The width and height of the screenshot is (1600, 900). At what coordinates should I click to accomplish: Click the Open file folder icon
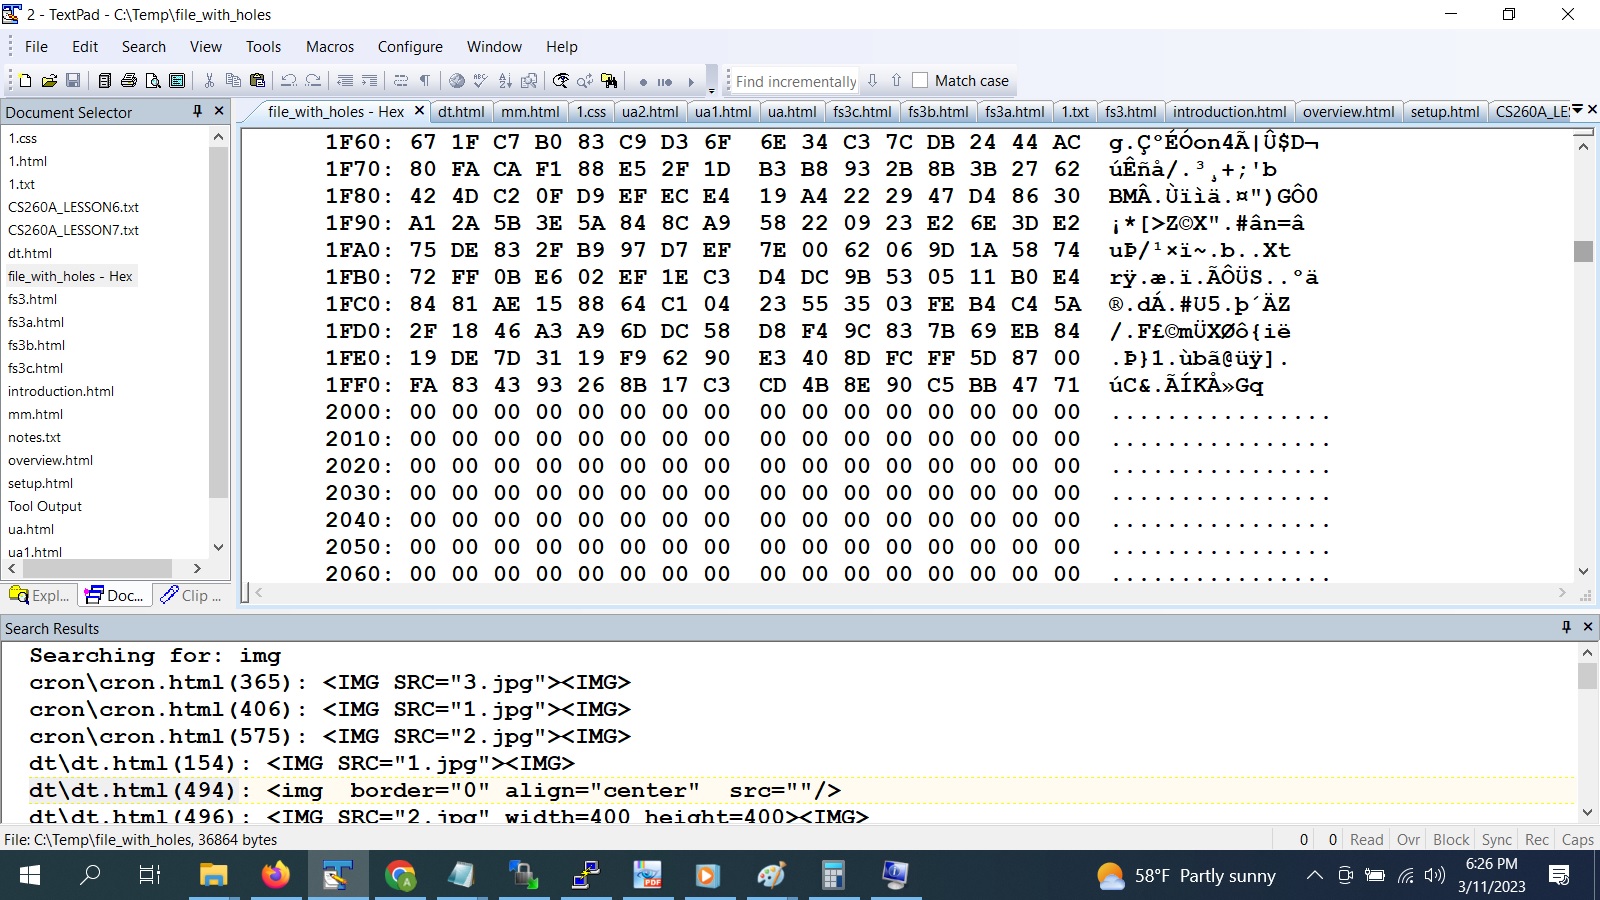(49, 81)
